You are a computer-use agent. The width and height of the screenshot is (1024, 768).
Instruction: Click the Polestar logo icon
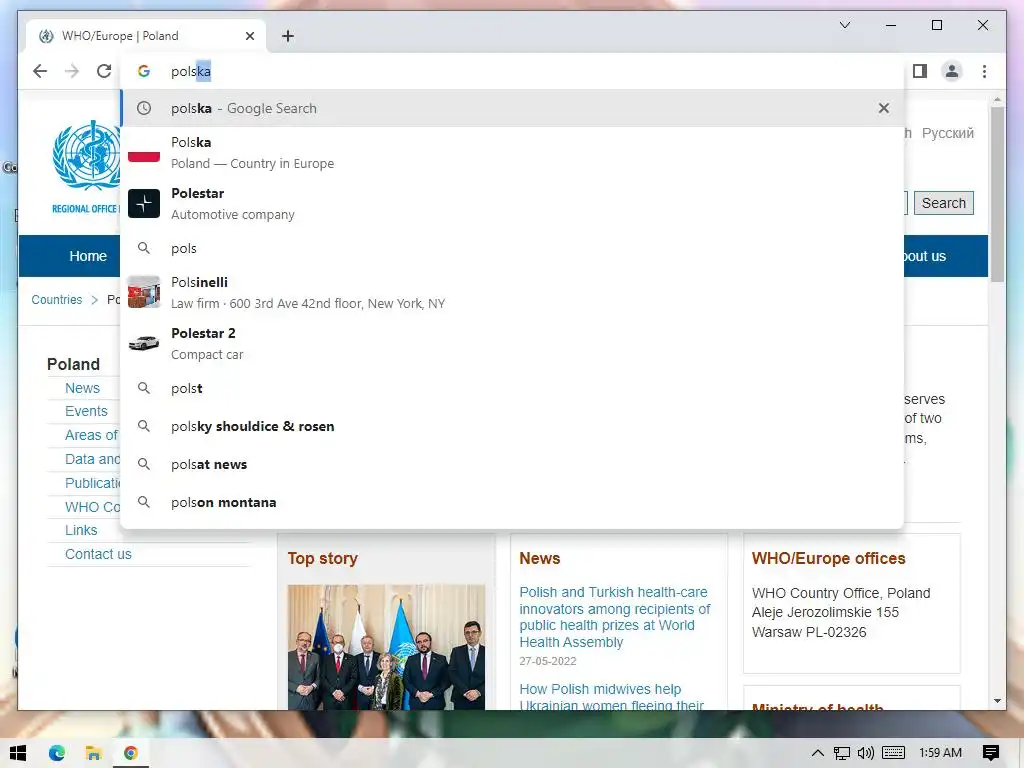pyautogui.click(x=144, y=204)
